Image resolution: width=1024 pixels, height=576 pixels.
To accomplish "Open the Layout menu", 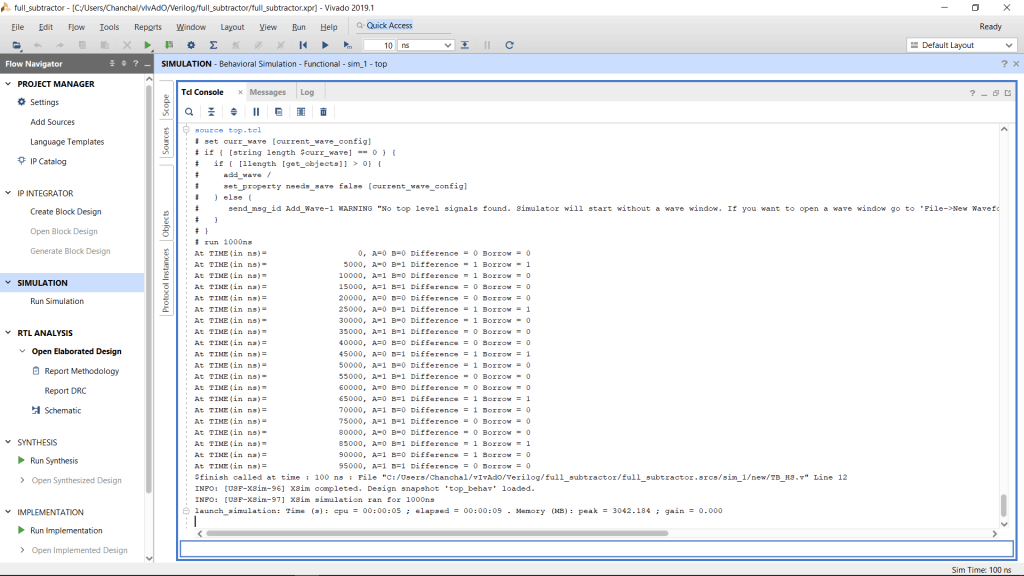I will click(232, 27).
